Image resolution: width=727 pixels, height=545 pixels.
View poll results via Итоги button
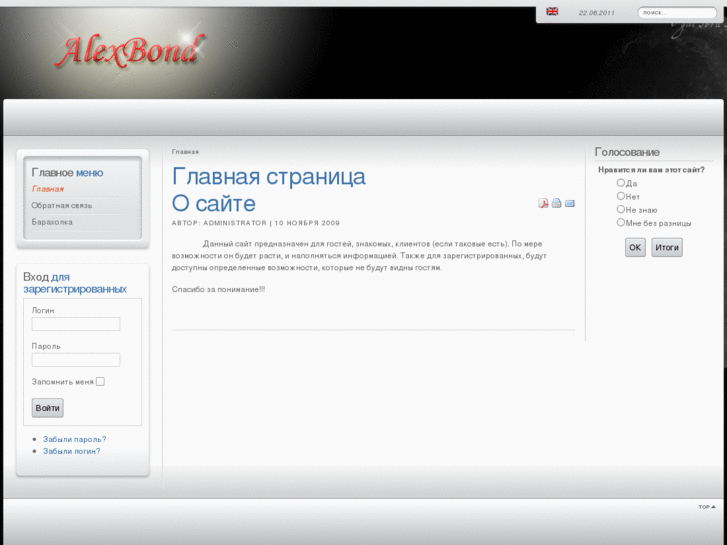click(667, 247)
